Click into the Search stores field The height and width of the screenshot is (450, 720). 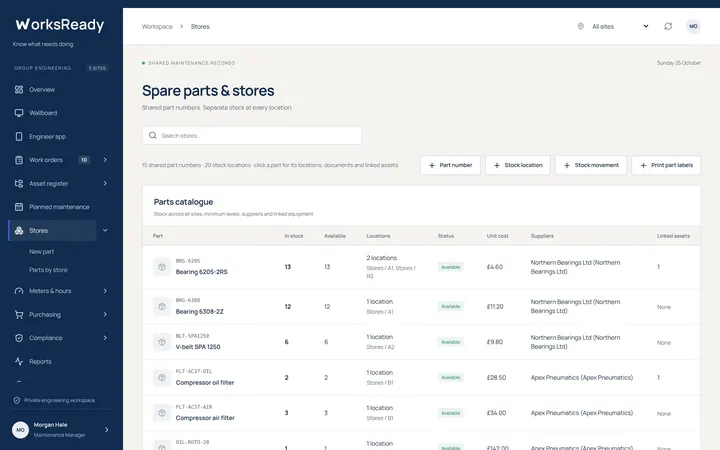[252, 135]
